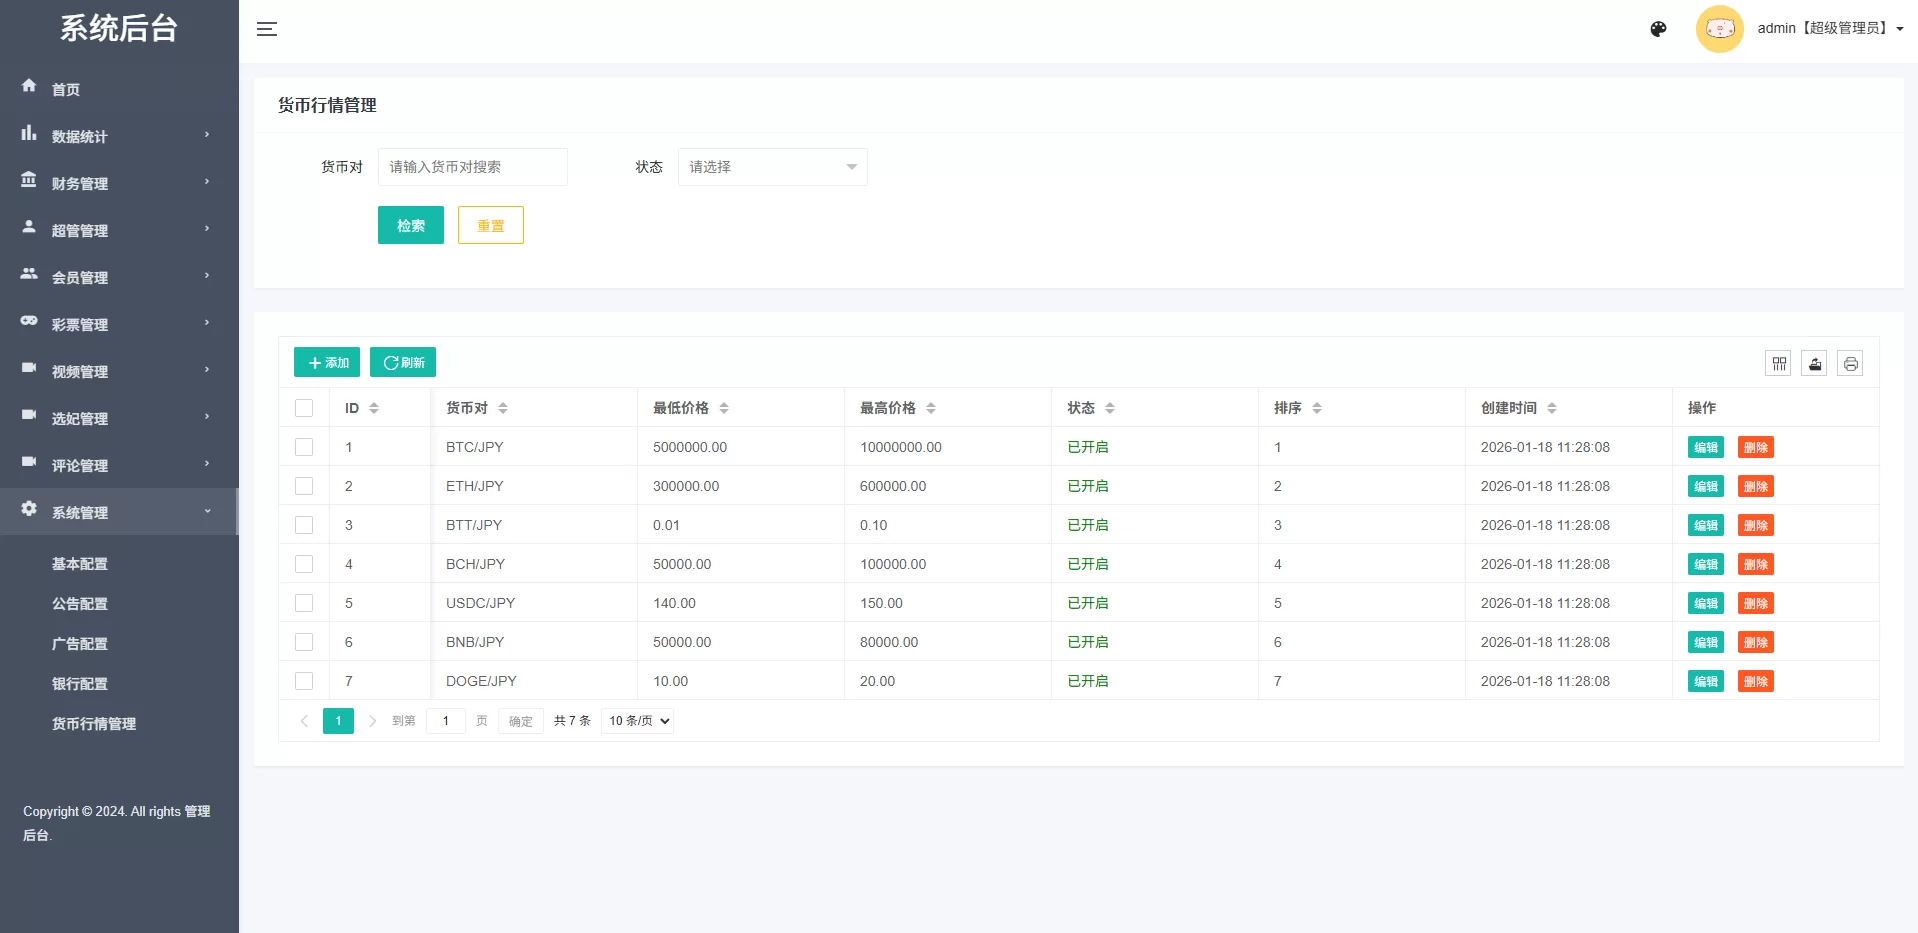Click the admin 超级管理员 avatar picture
This screenshot has width=1918, height=933.
pos(1719,28)
